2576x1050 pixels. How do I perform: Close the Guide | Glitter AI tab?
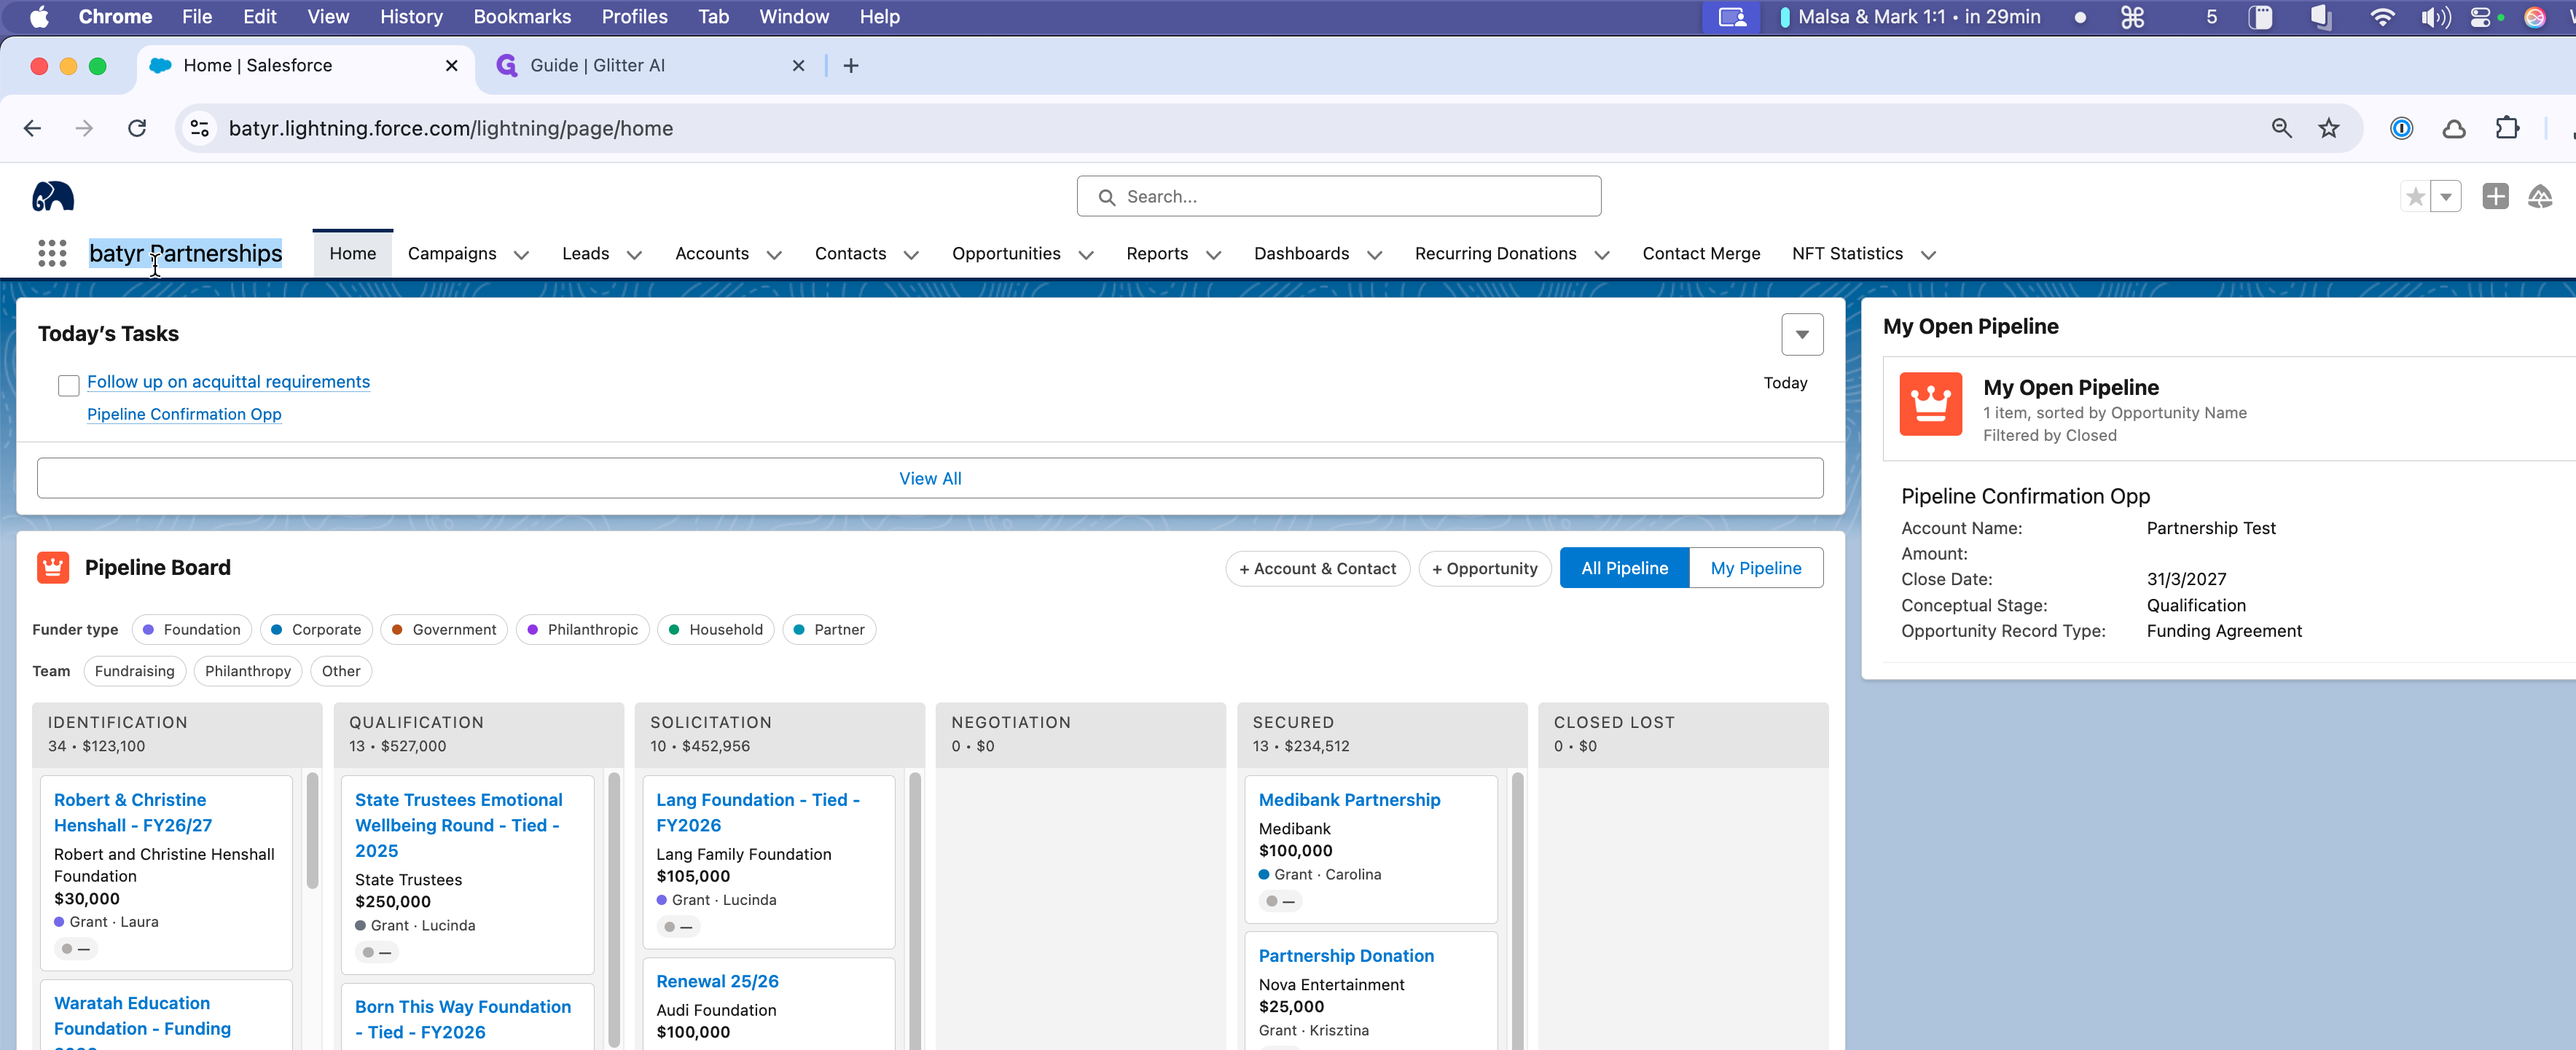798,66
